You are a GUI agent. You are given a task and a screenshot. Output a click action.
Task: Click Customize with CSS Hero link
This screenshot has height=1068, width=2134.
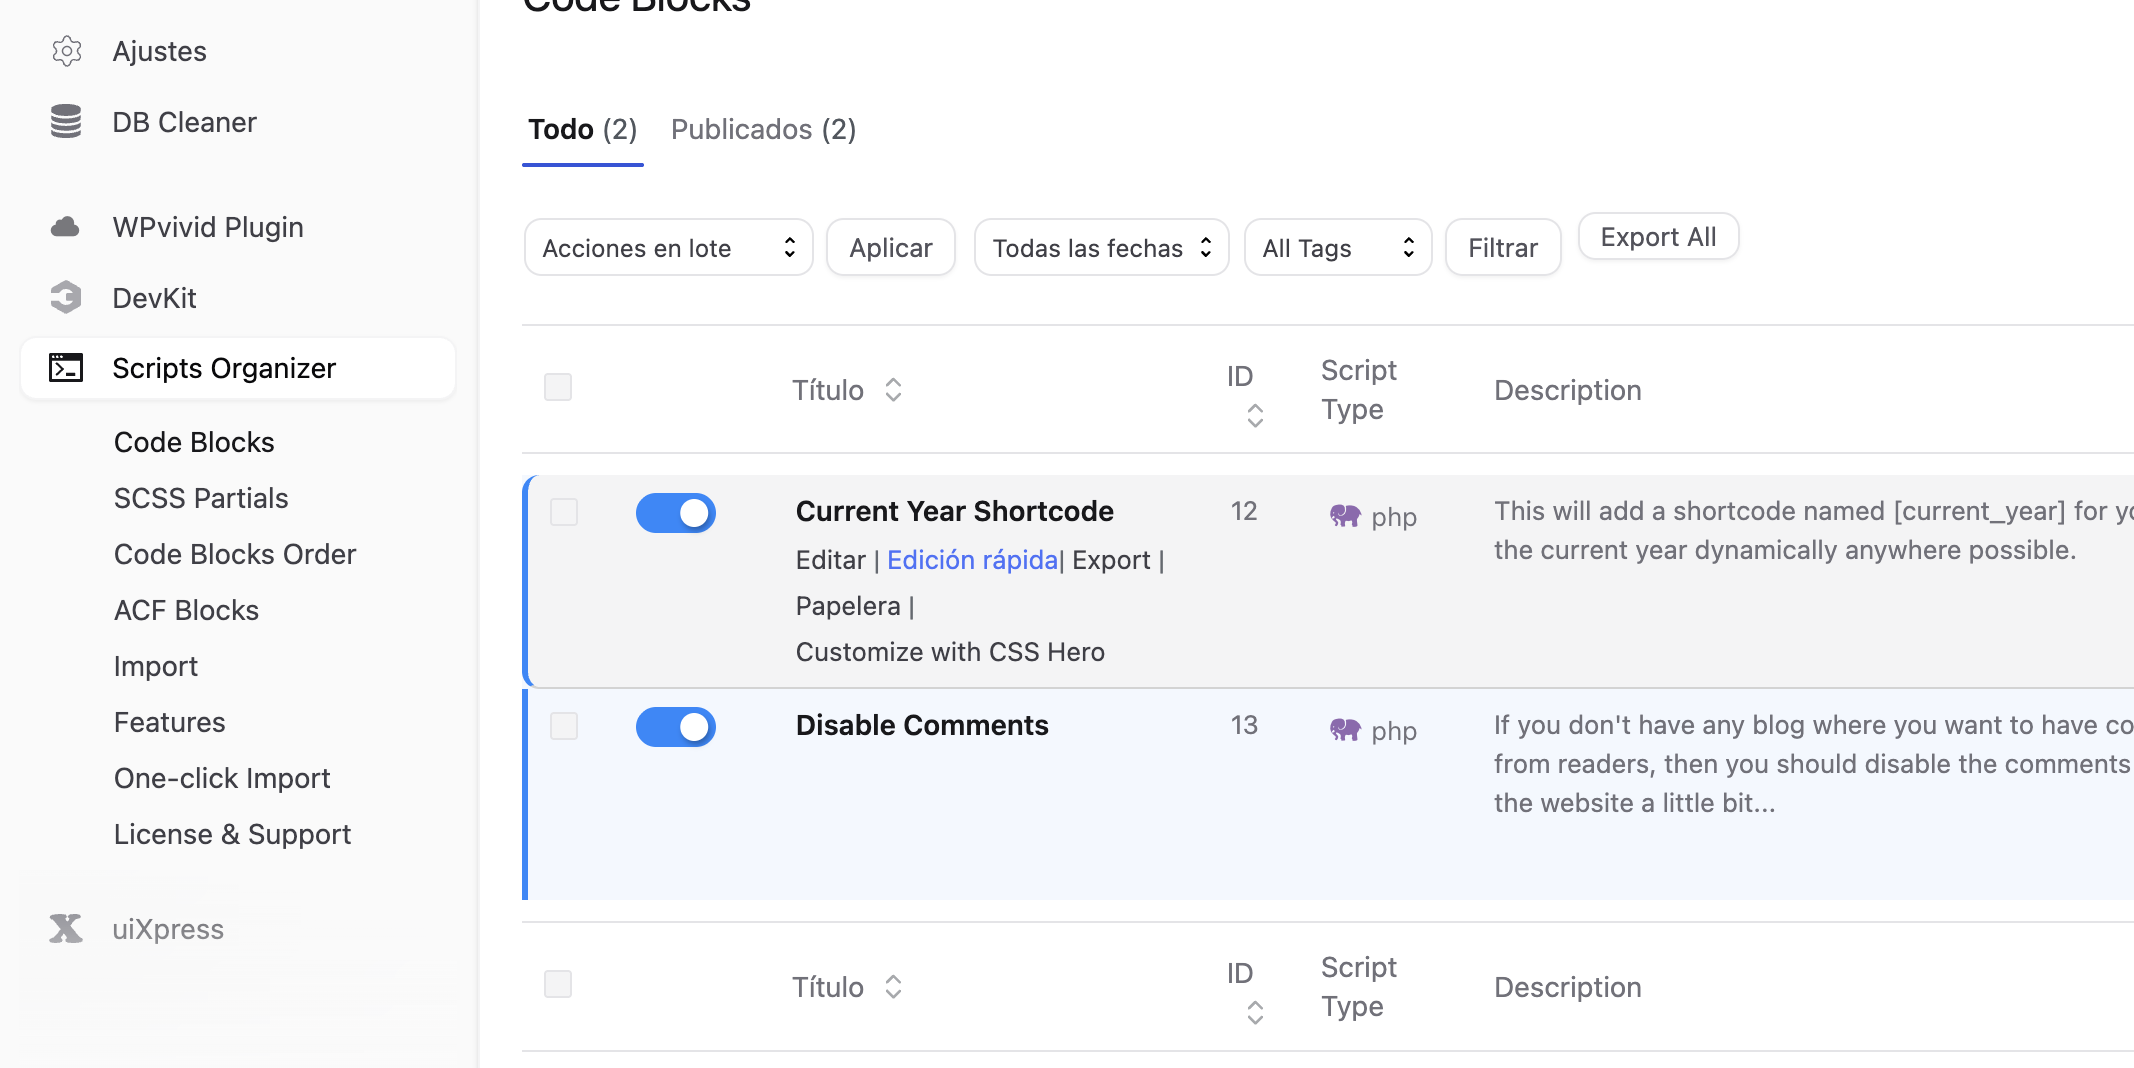coord(950,652)
